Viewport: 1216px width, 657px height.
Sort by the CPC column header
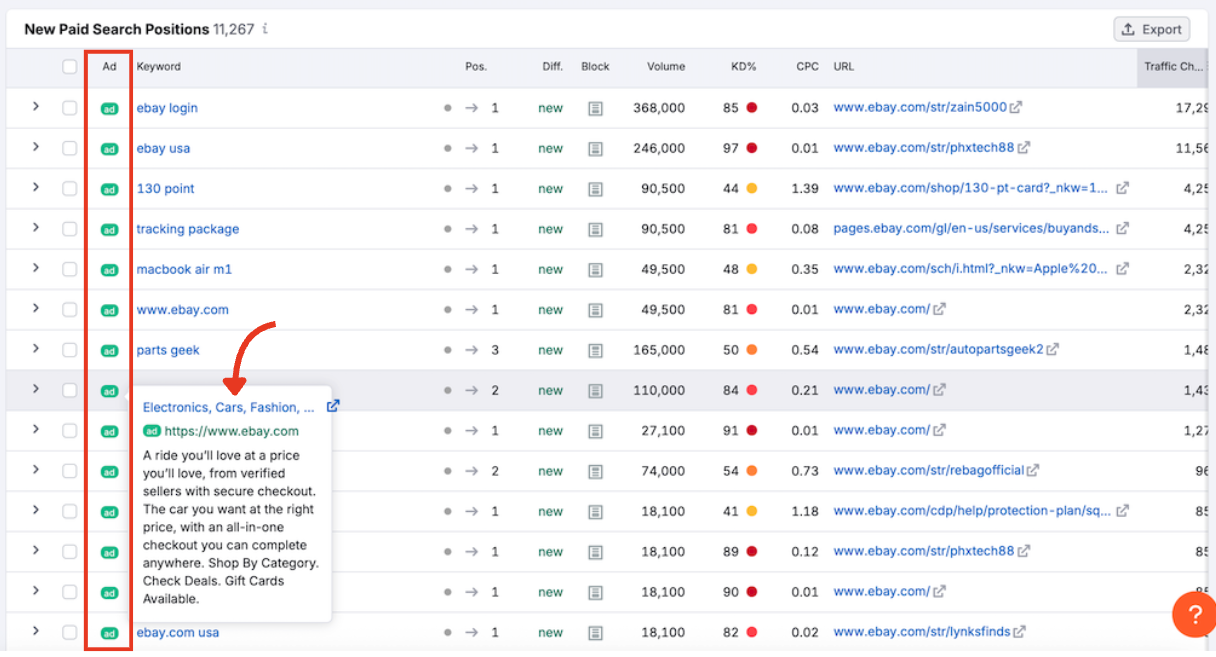805,66
